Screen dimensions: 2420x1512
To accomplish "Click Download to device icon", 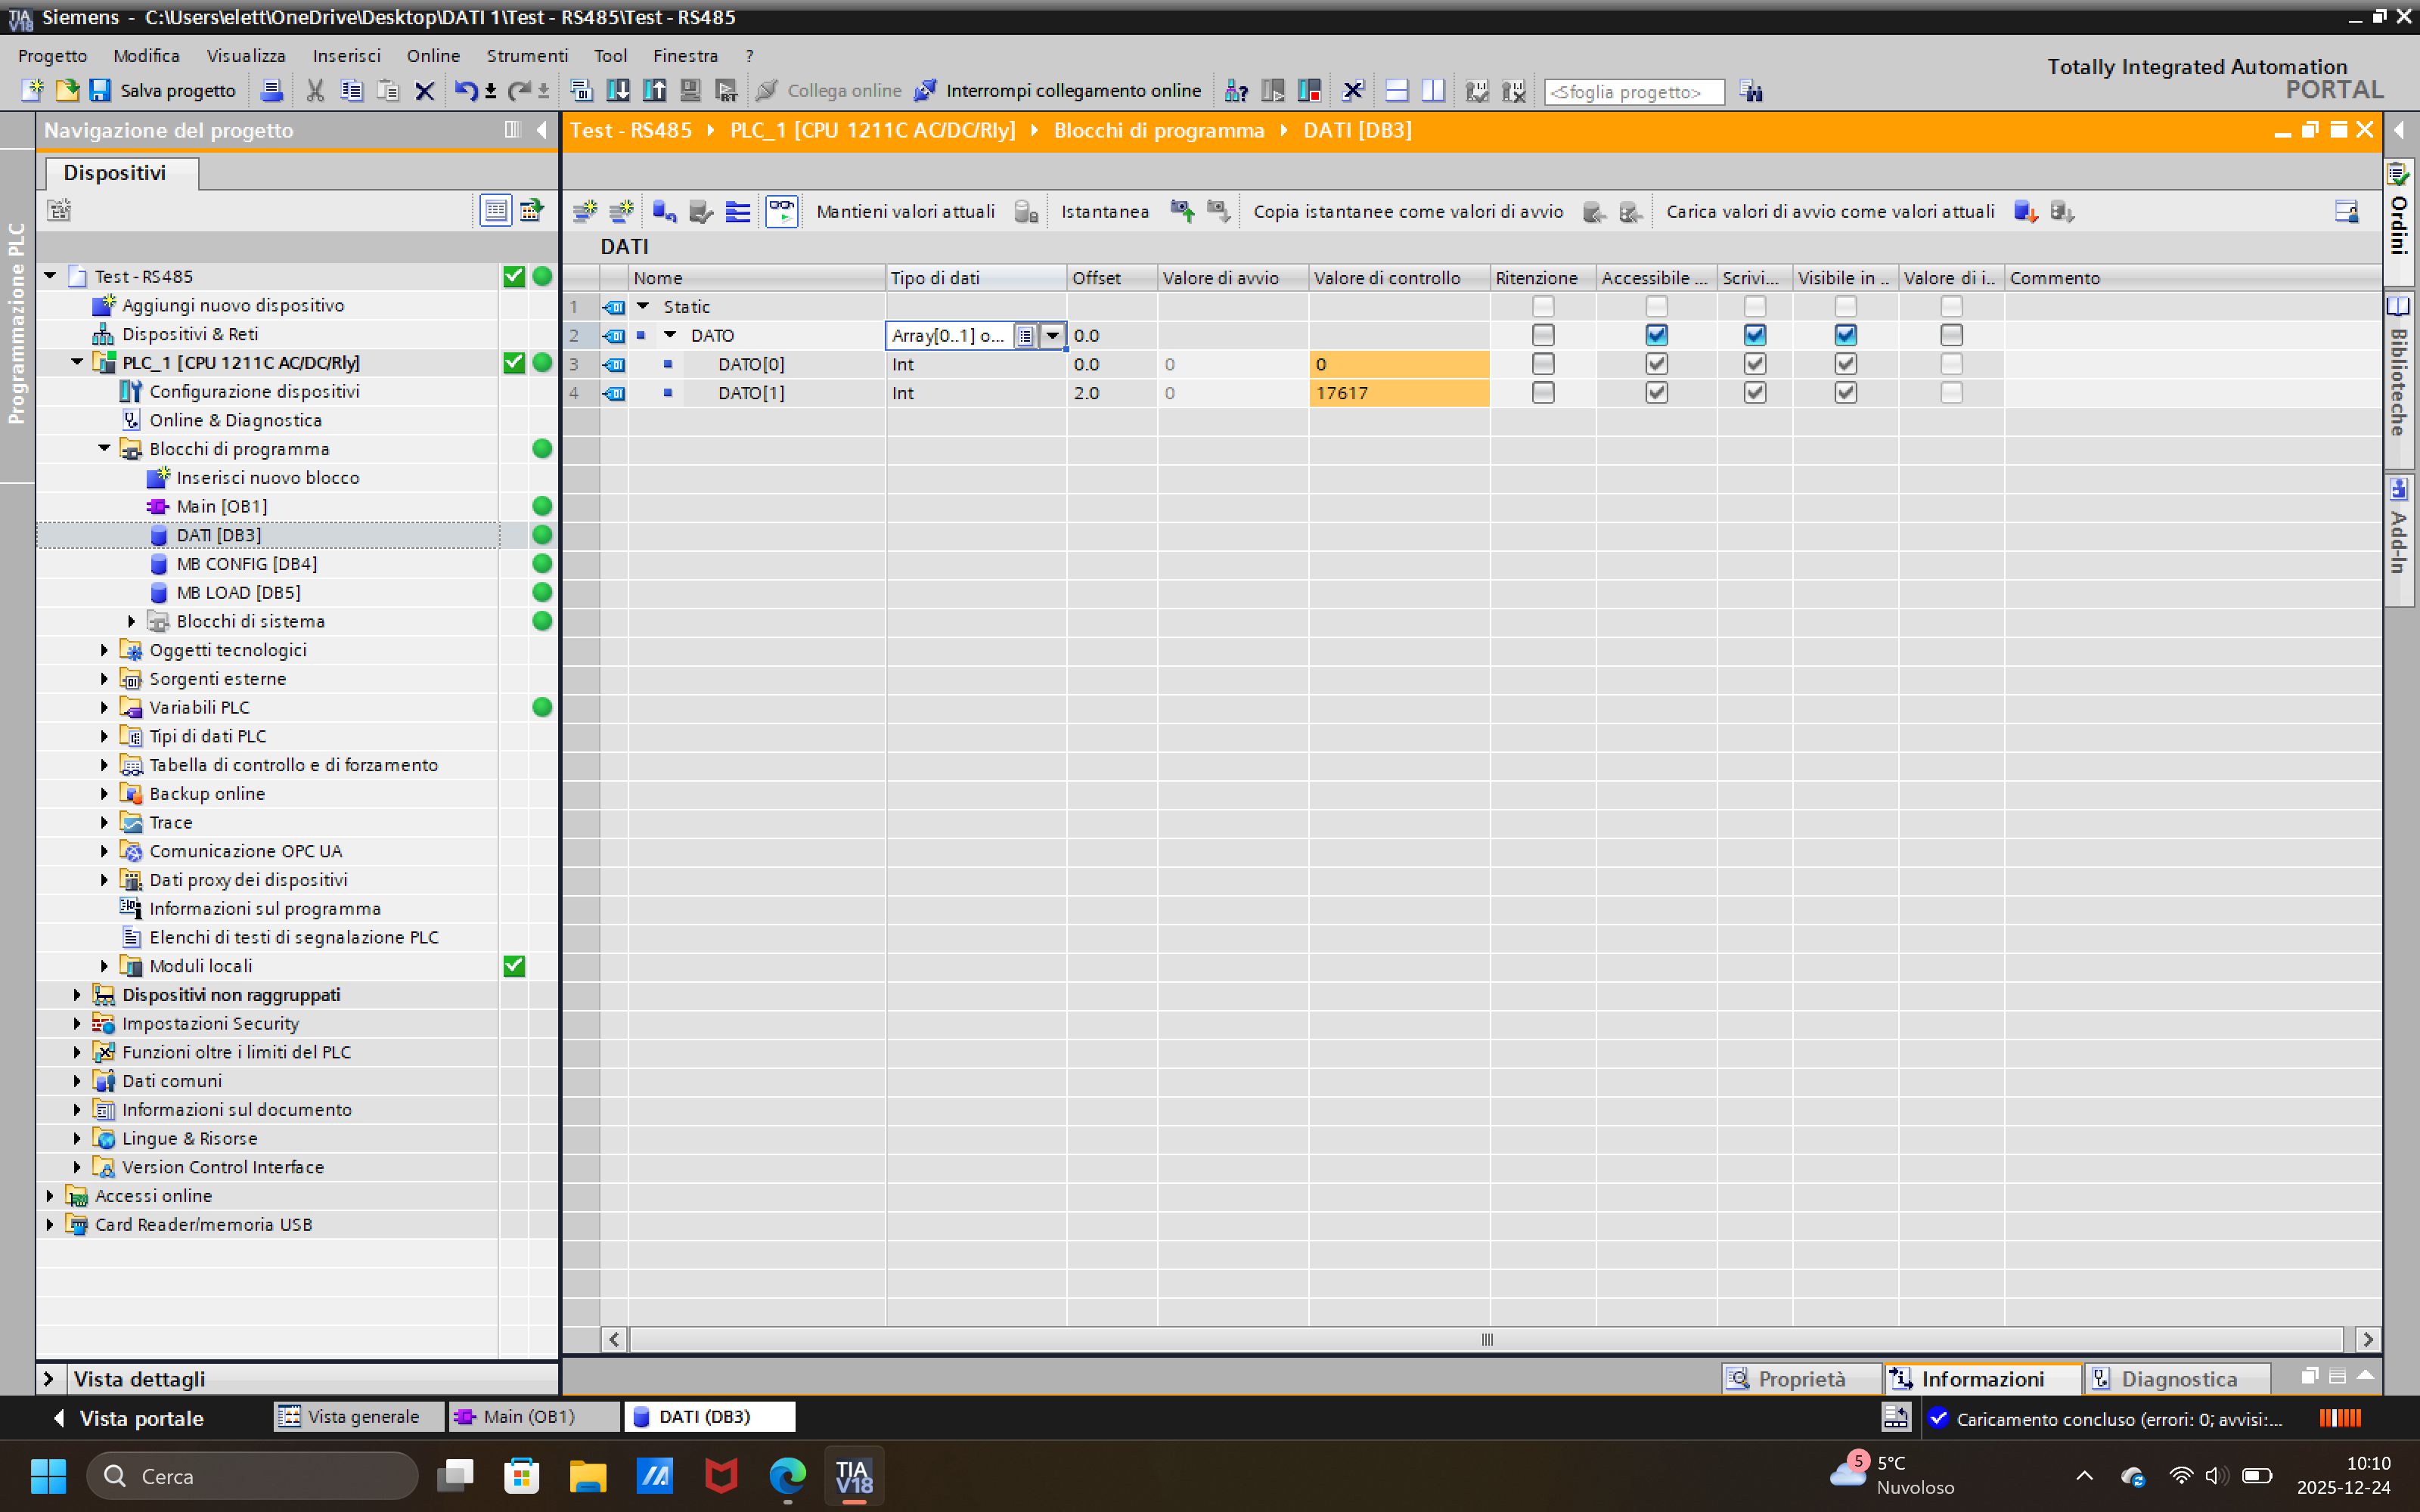I will (618, 91).
